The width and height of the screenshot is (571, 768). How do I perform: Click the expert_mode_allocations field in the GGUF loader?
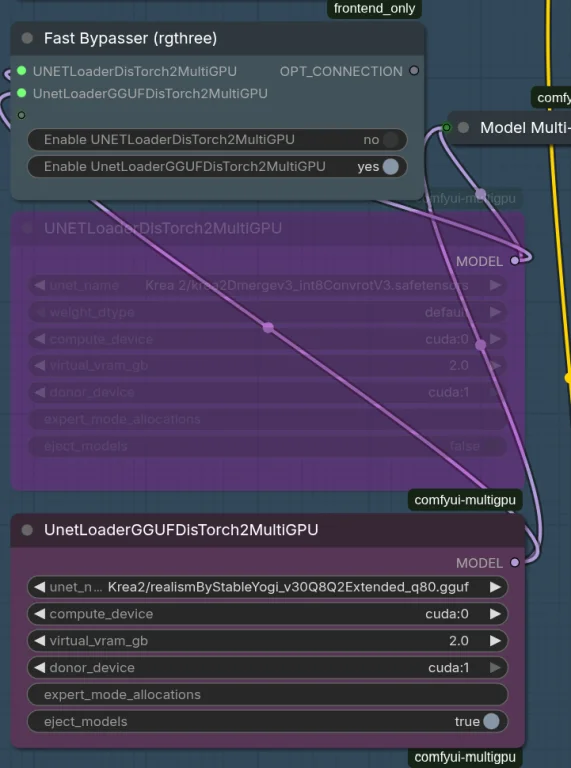(267, 695)
